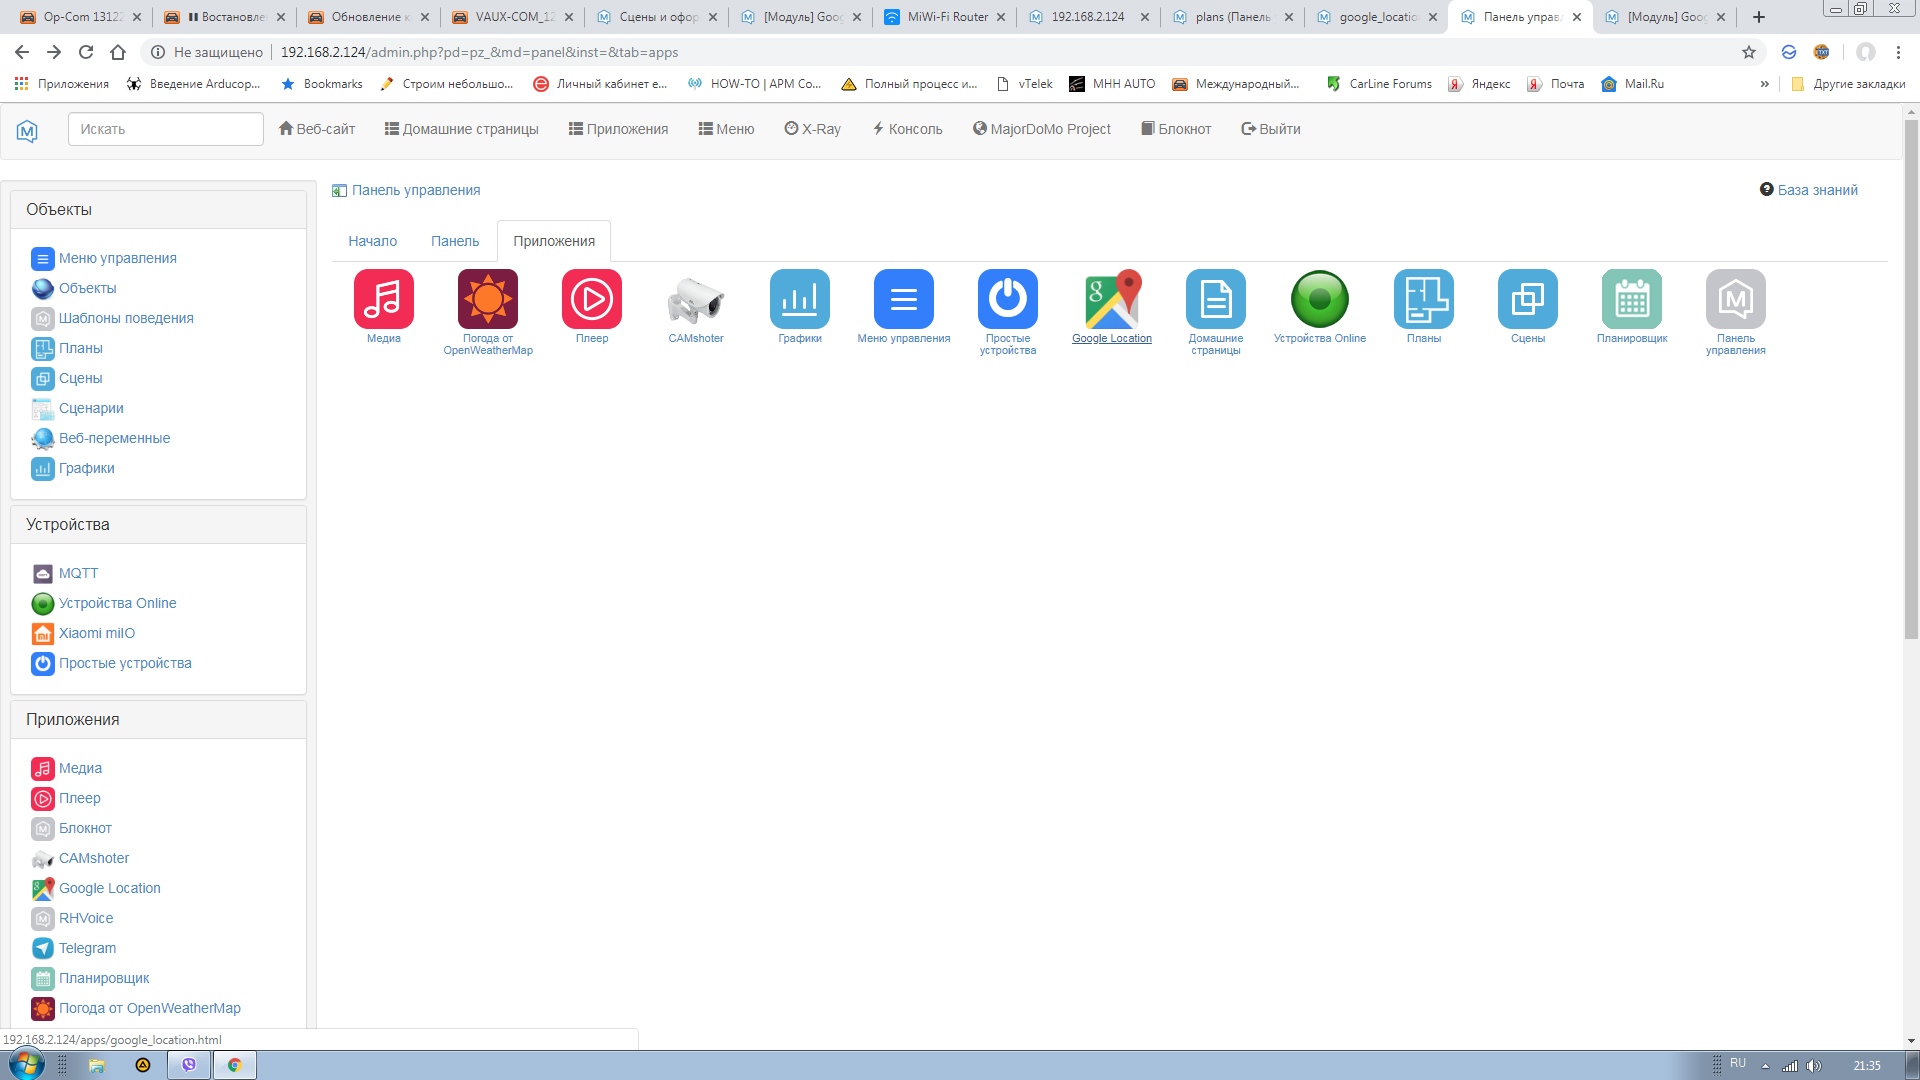Open the Планировщик calendar icon
Image resolution: width=1920 pixels, height=1080 pixels.
[1631, 299]
